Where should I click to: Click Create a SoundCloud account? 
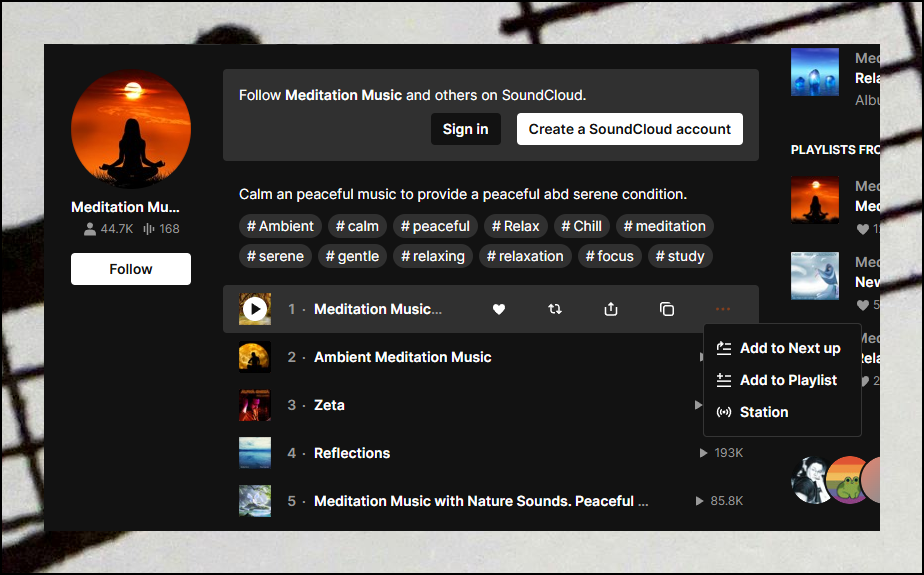pyautogui.click(x=629, y=129)
